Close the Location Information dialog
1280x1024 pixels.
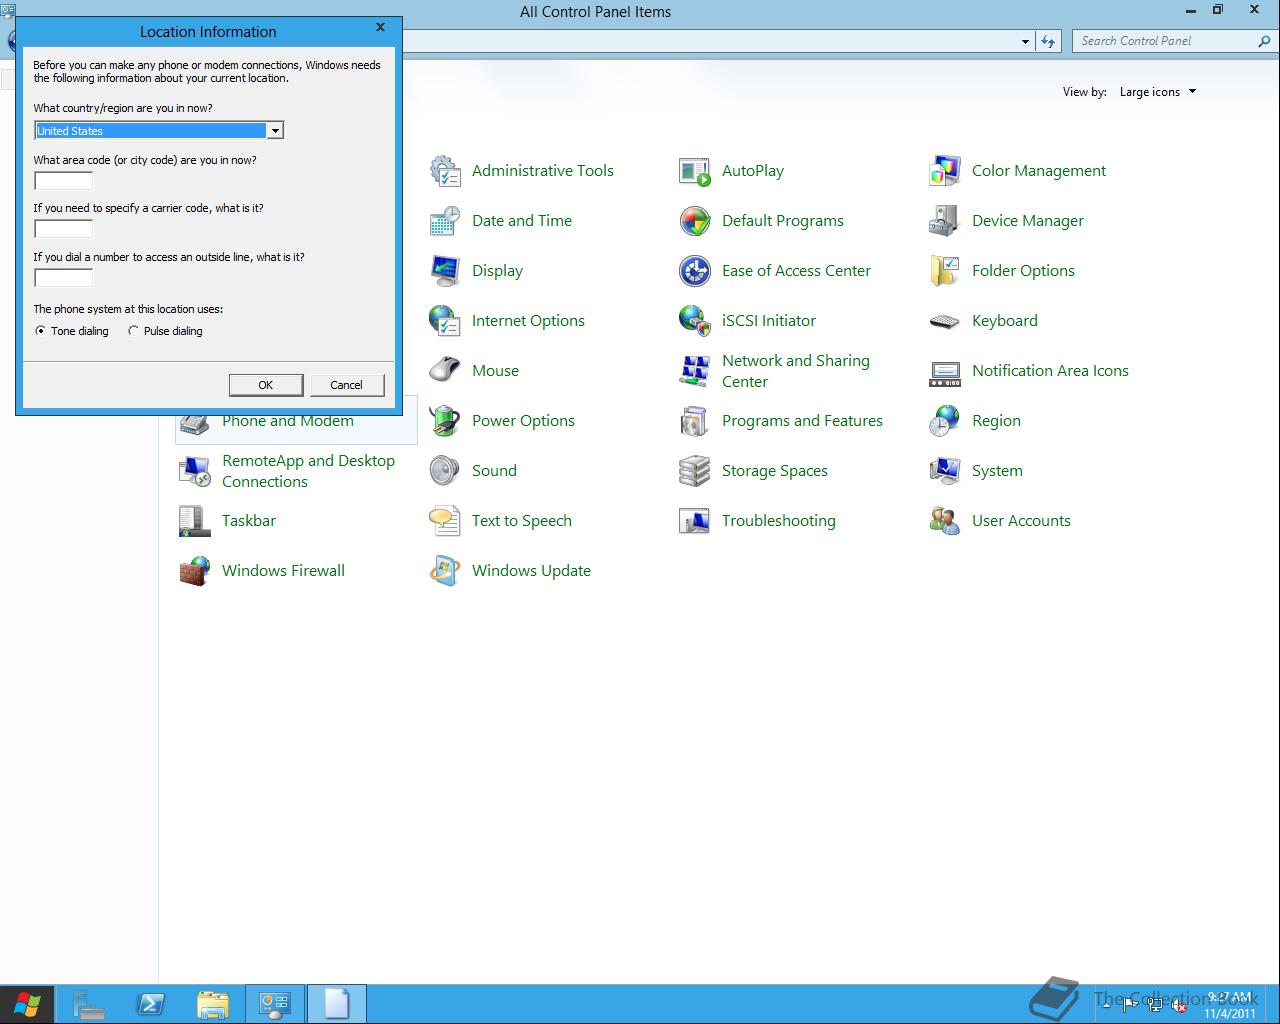coord(380,28)
